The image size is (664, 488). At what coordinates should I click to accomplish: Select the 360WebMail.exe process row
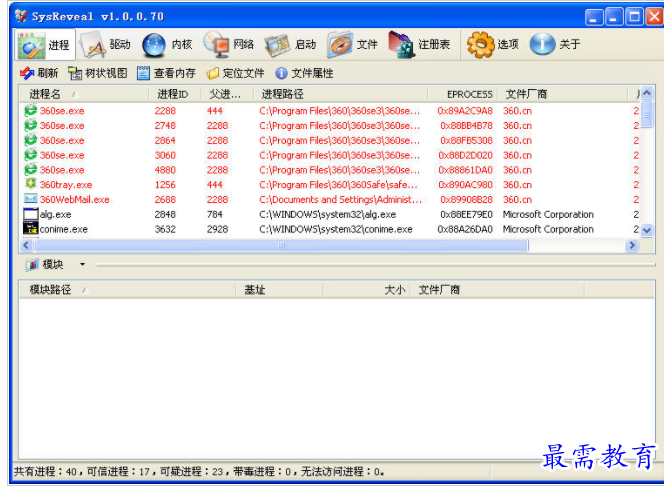click(330, 200)
